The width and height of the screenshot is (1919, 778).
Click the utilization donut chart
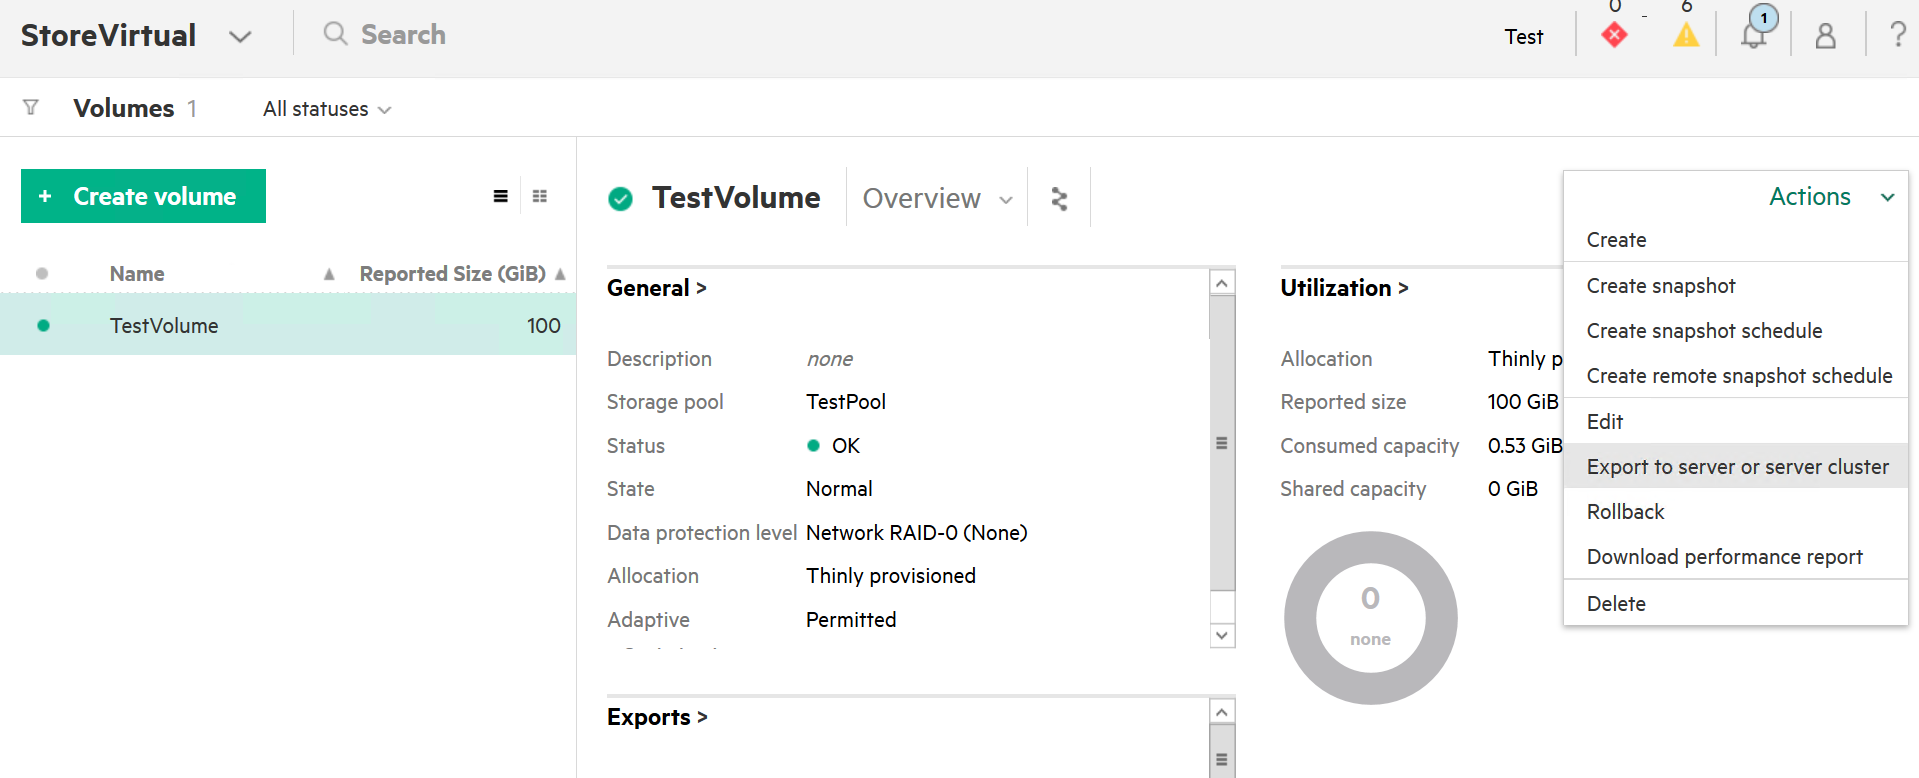click(1370, 618)
